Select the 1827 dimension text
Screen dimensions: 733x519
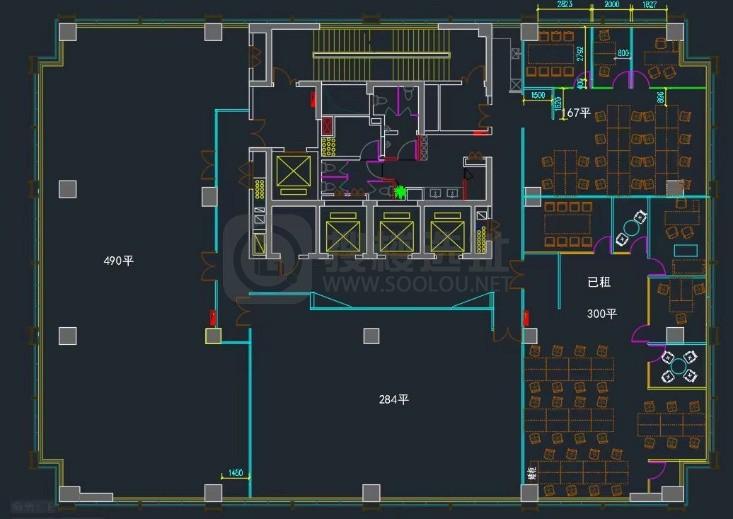[x=649, y=6]
